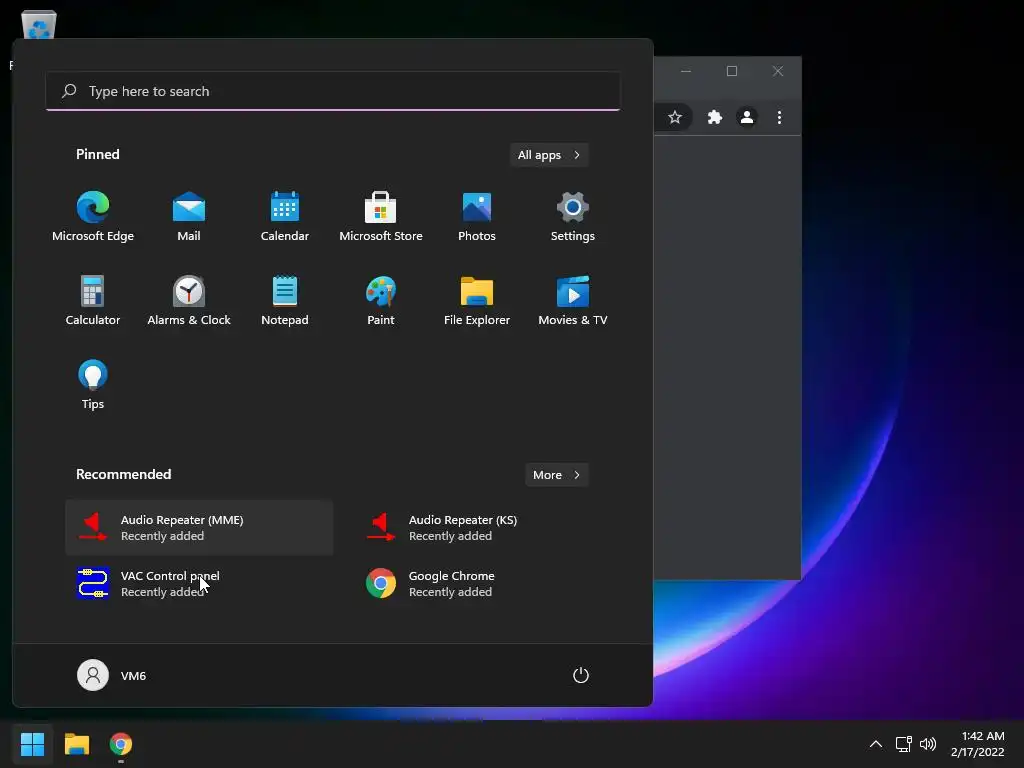This screenshot has width=1024, height=768.
Task: Click the Type here to search field
Action: pyautogui.click(x=333, y=91)
